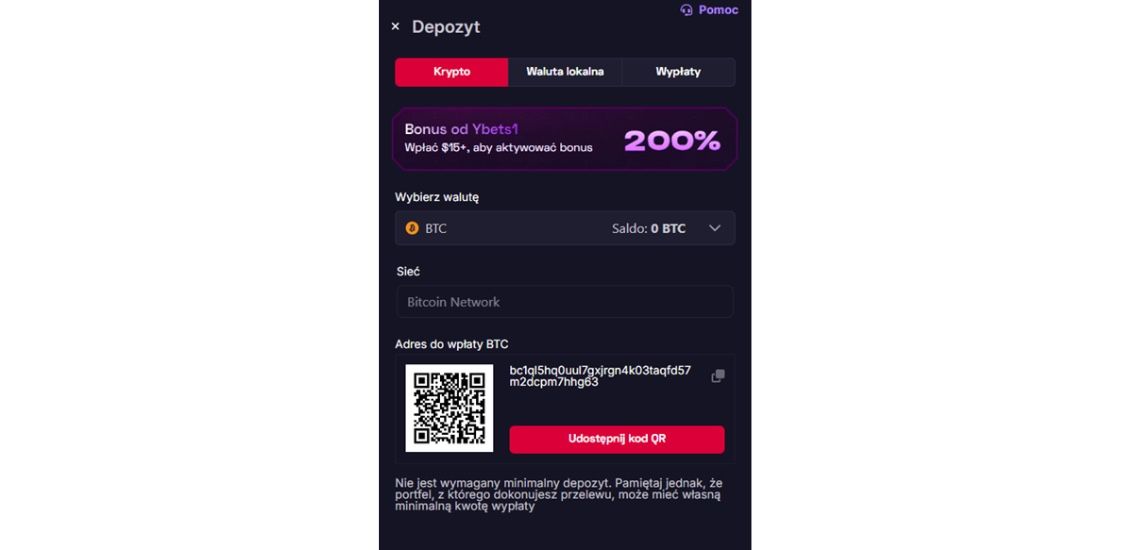Image resolution: width=1130 pixels, height=550 pixels.
Task: Click the Bitcoin Network field
Action: 564,302
